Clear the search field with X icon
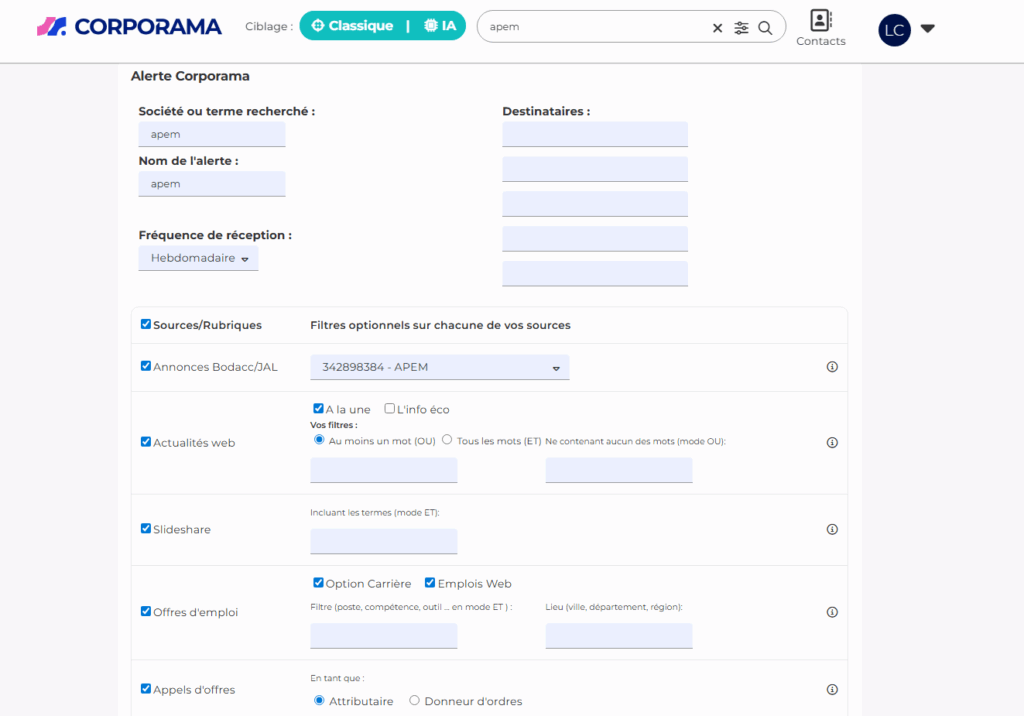This screenshot has height=716, width=1024. (717, 28)
